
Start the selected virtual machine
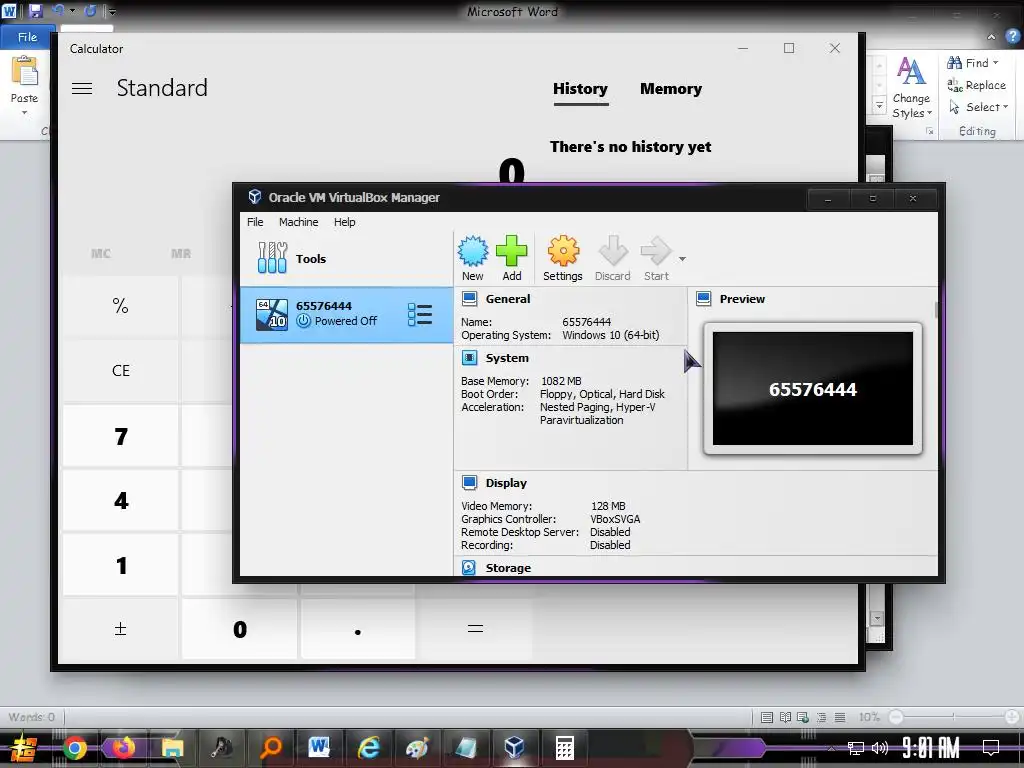tap(656, 251)
